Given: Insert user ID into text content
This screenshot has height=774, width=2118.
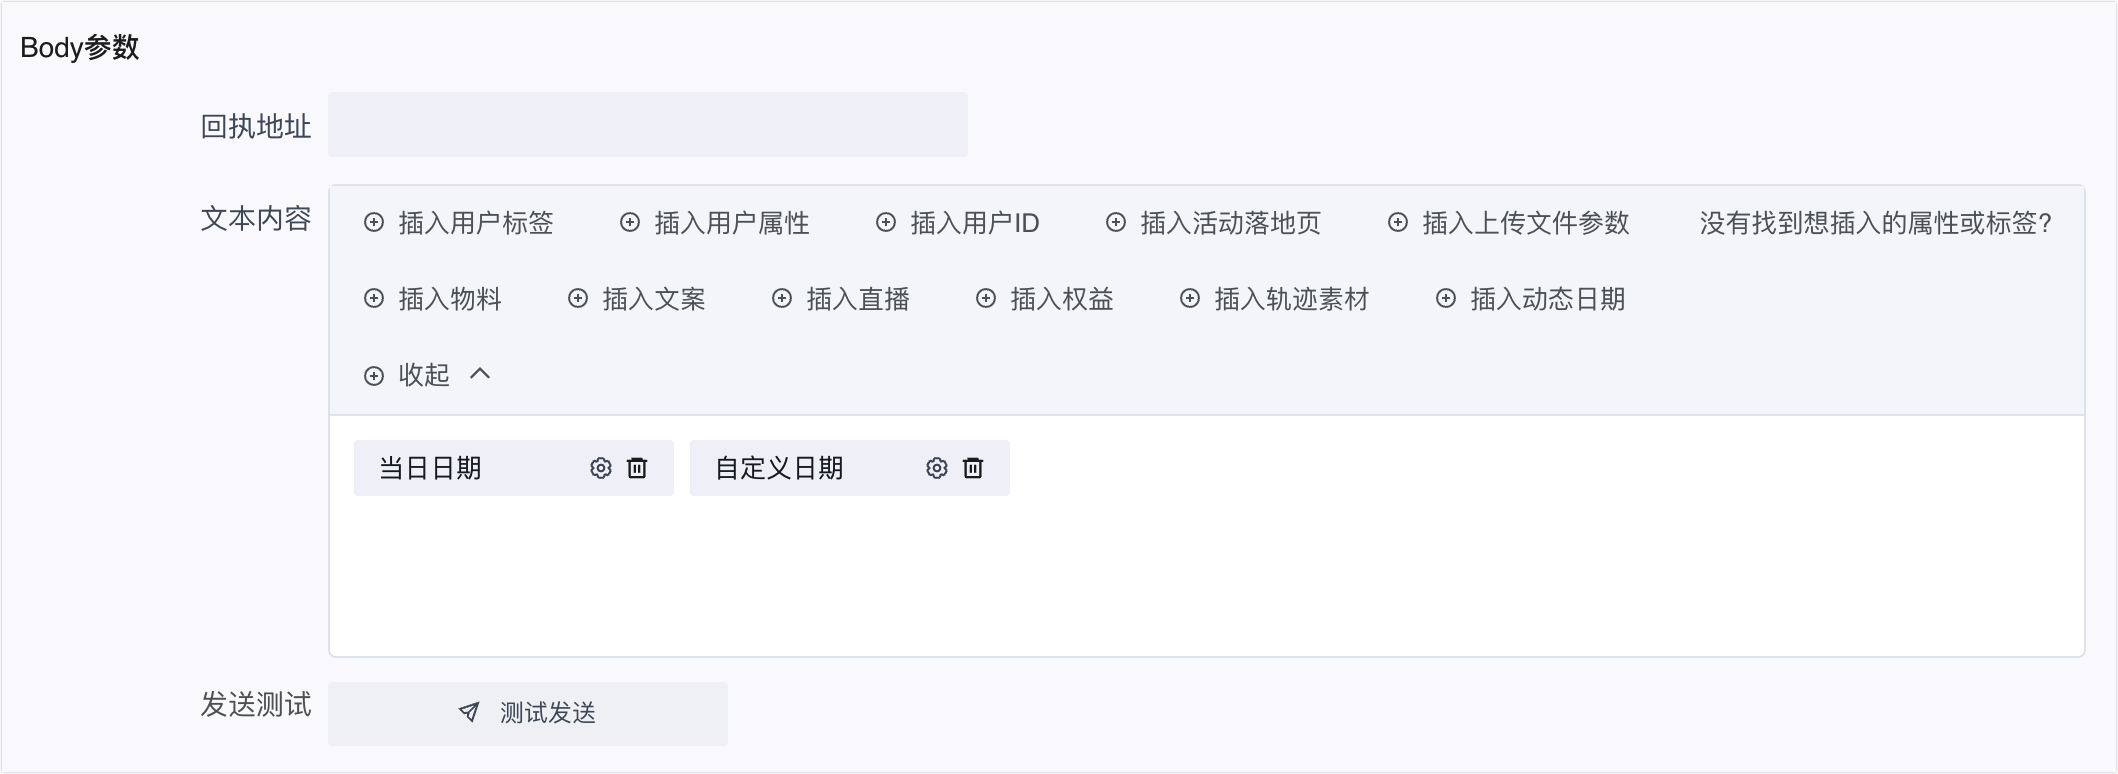Looking at the screenshot, I should point(974,223).
